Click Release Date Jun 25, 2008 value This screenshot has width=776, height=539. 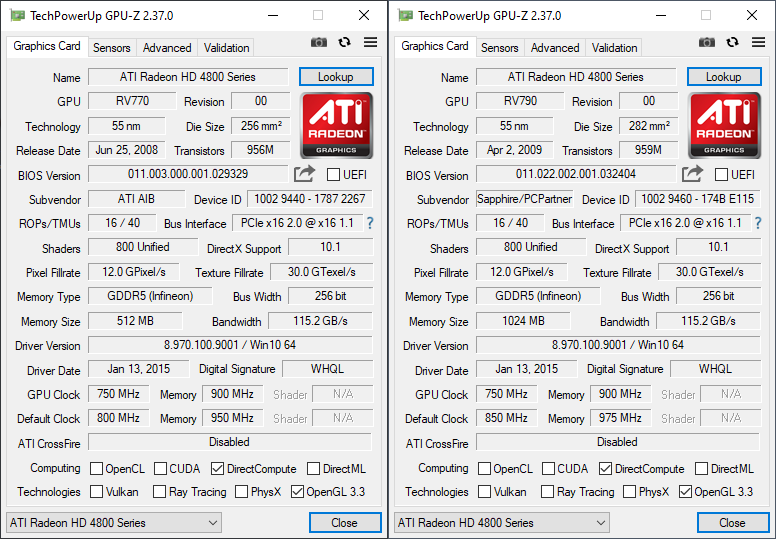[127, 150]
